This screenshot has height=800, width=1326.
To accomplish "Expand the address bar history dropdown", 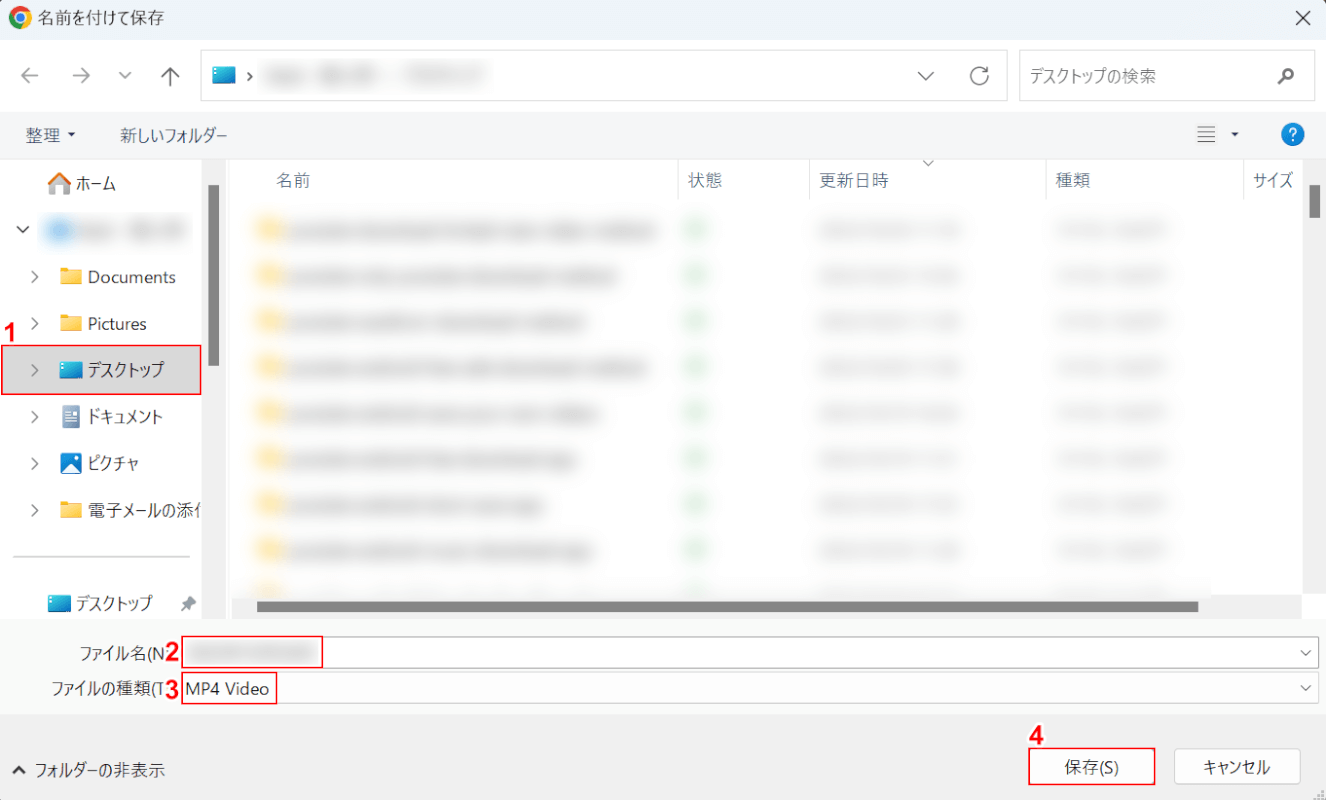I will point(926,76).
